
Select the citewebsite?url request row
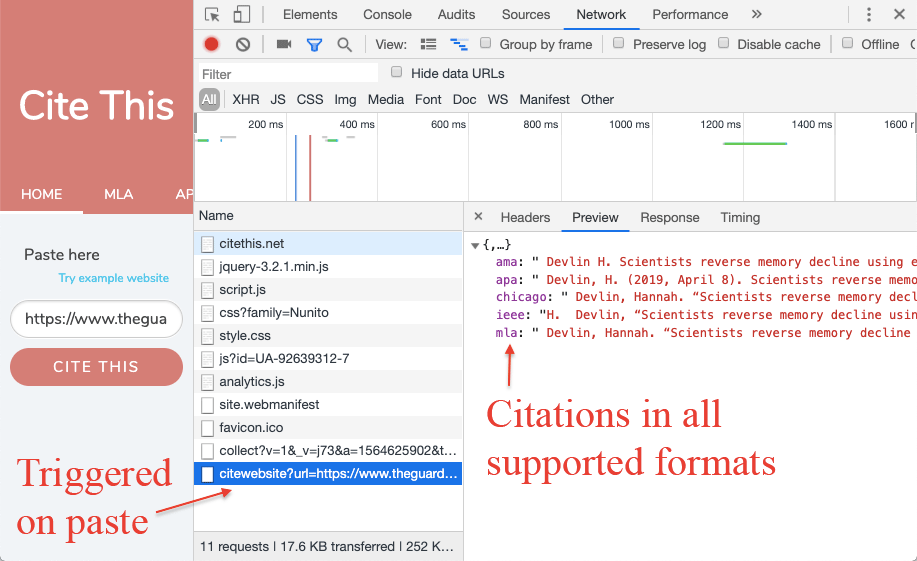click(x=328, y=473)
